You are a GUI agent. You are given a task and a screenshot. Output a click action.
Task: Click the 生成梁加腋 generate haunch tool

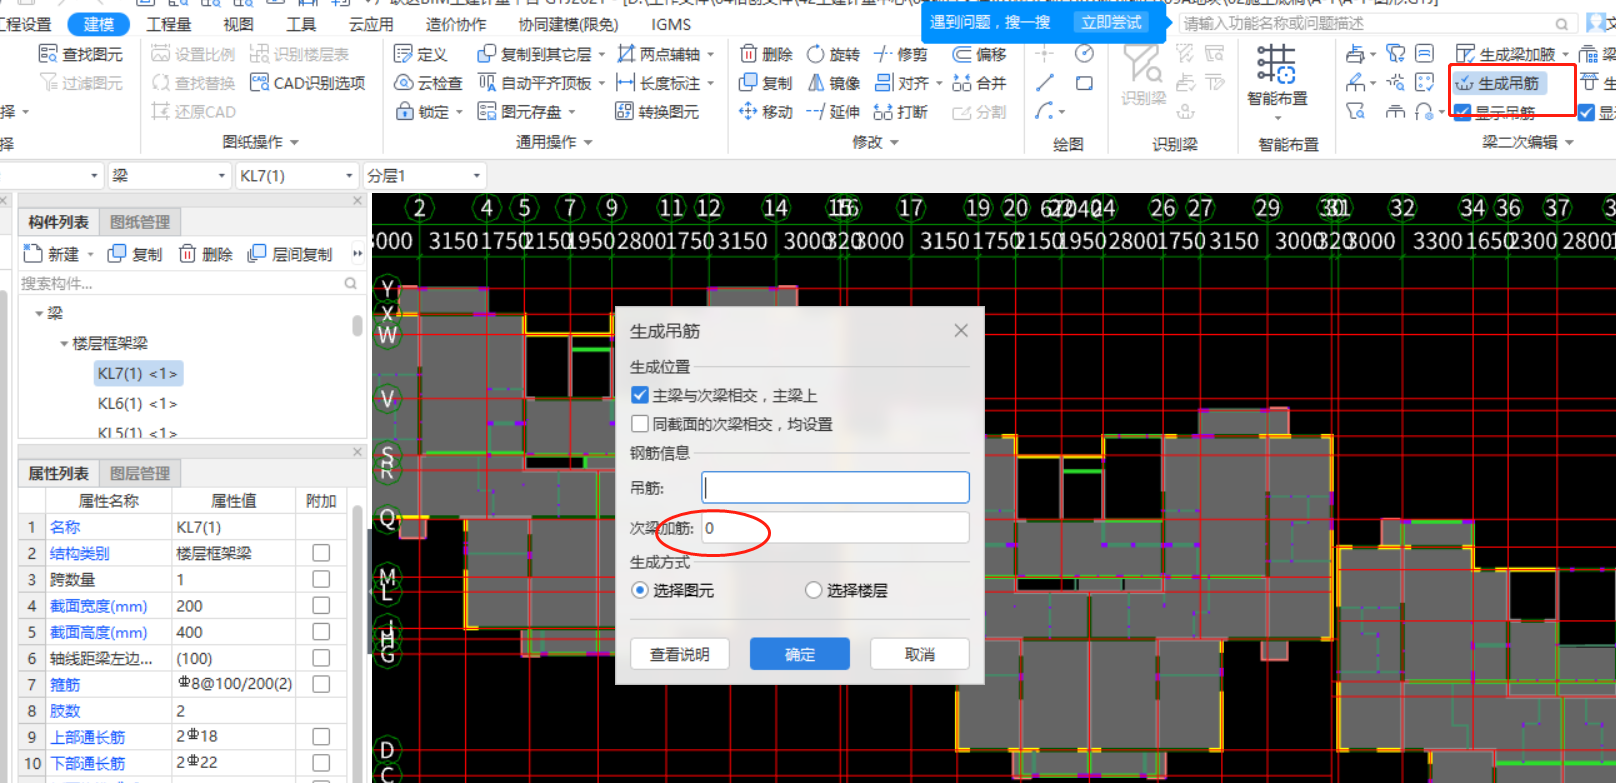pos(1506,54)
